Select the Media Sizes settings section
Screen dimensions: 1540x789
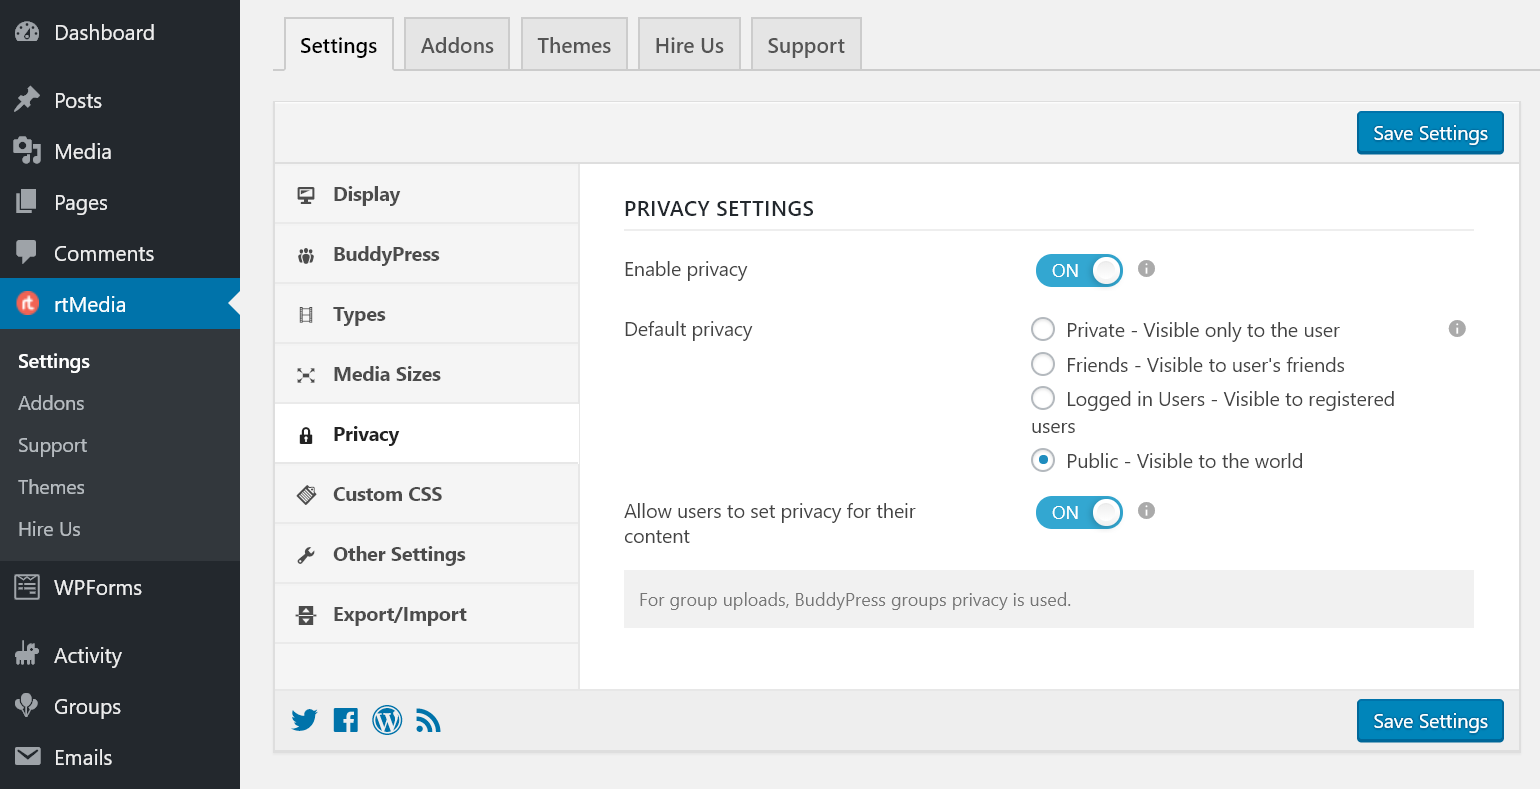click(x=388, y=373)
